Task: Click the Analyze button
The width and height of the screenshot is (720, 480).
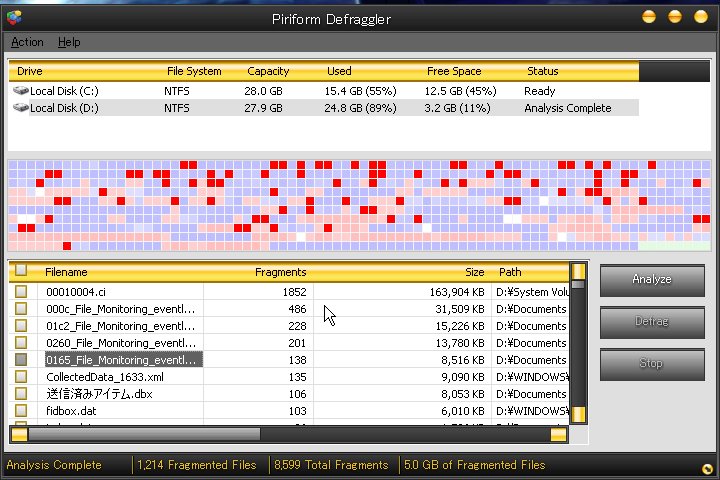Action: coord(652,279)
